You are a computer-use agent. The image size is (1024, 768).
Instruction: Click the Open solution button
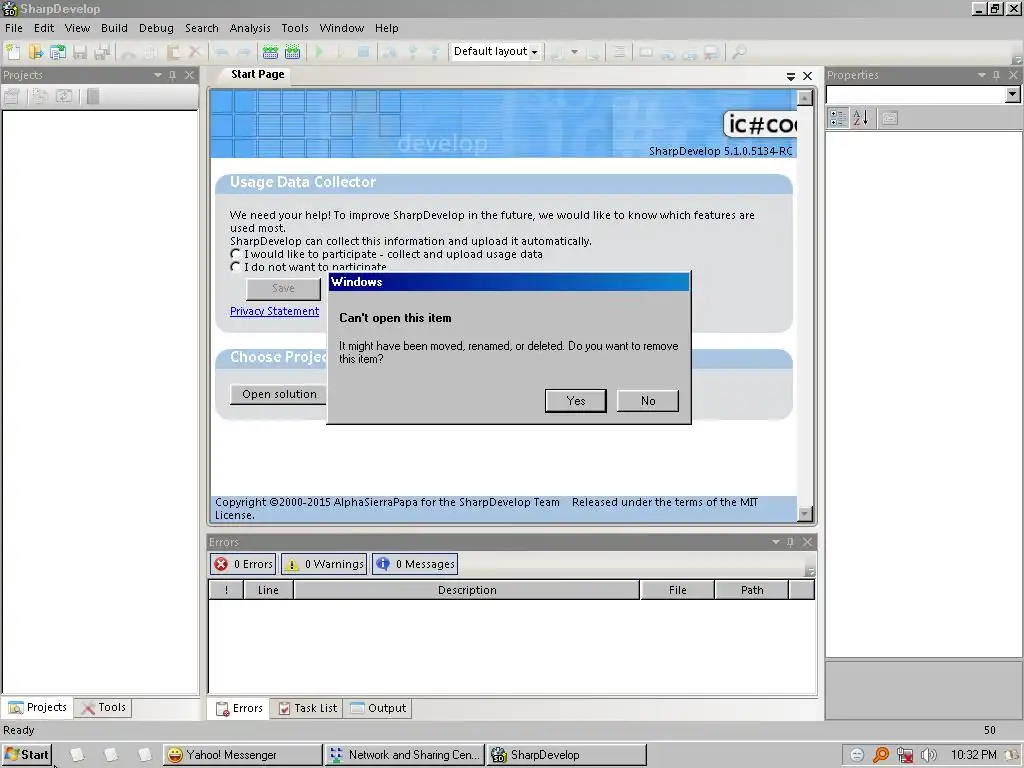pos(279,394)
